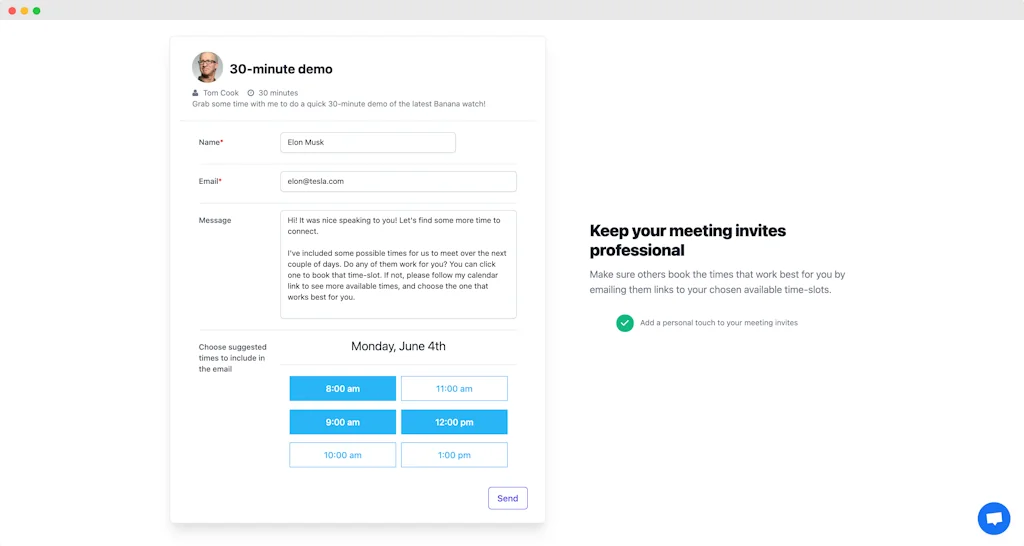Click Tom Cook's profile avatar

tap(208, 68)
